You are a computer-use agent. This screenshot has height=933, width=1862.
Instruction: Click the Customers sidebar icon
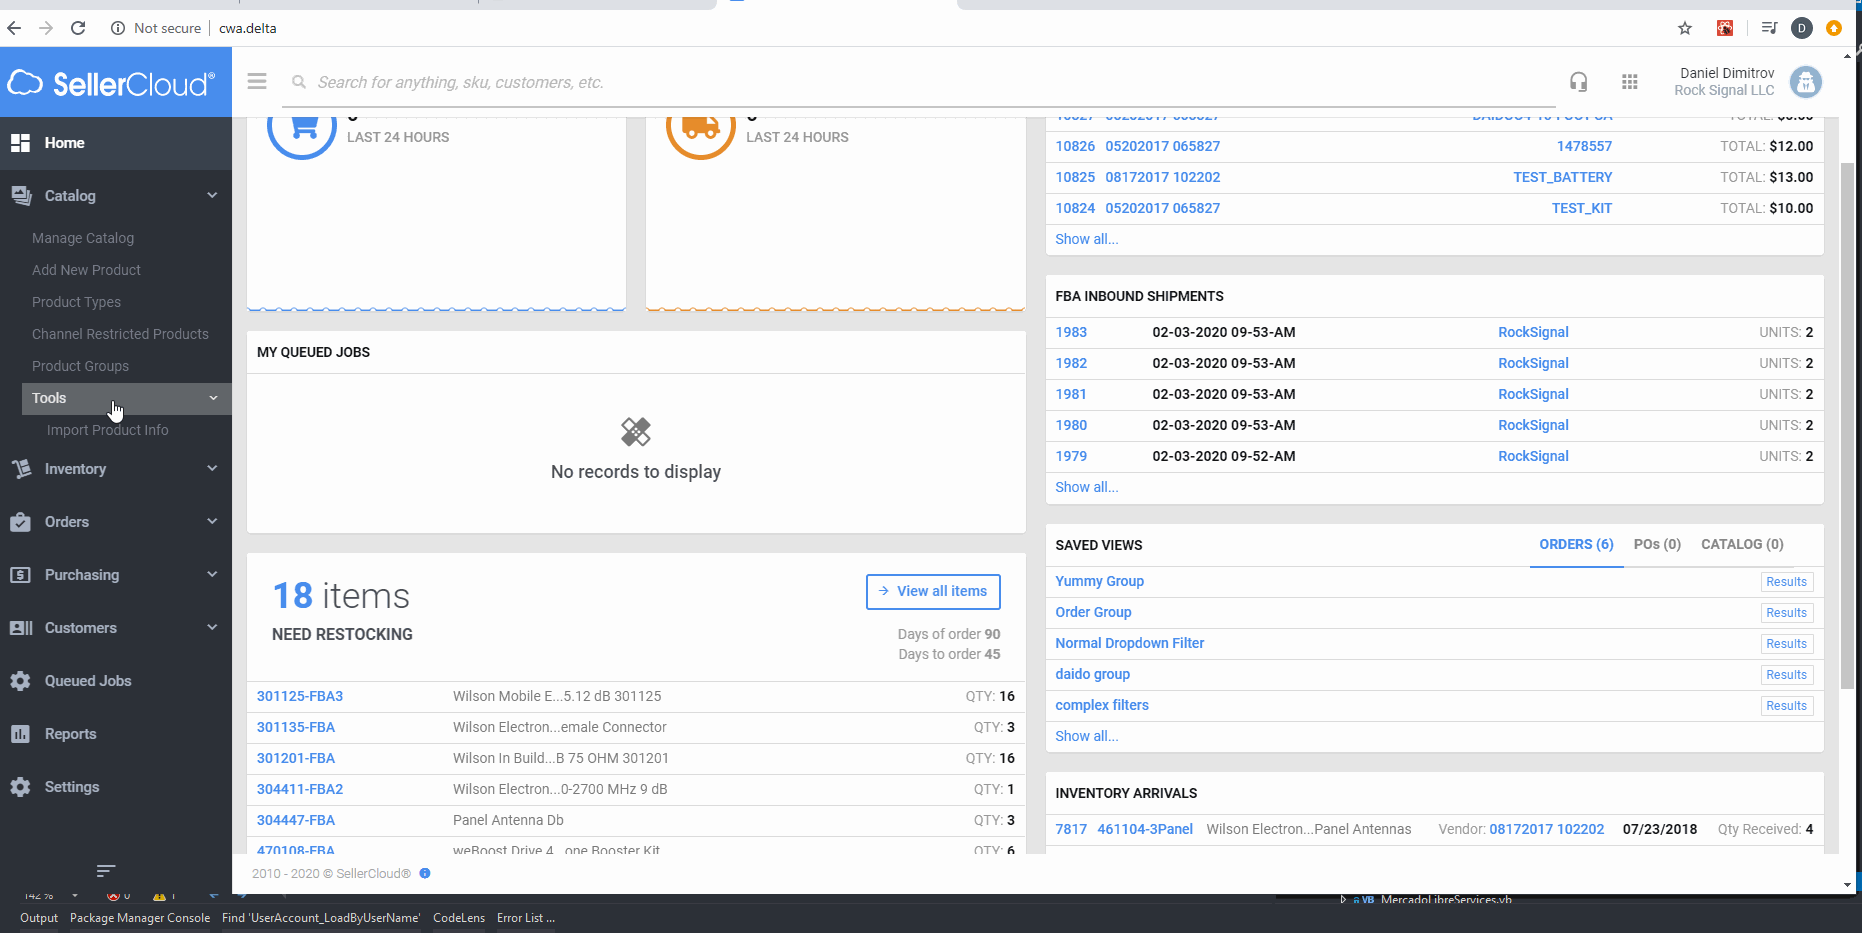click(21, 628)
